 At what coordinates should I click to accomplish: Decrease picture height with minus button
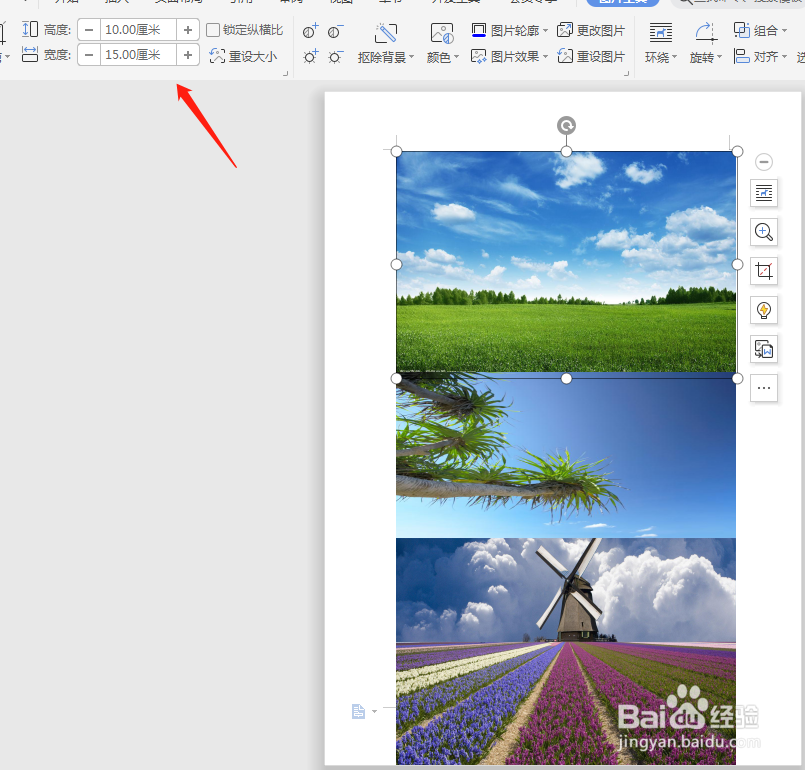click(x=89, y=30)
